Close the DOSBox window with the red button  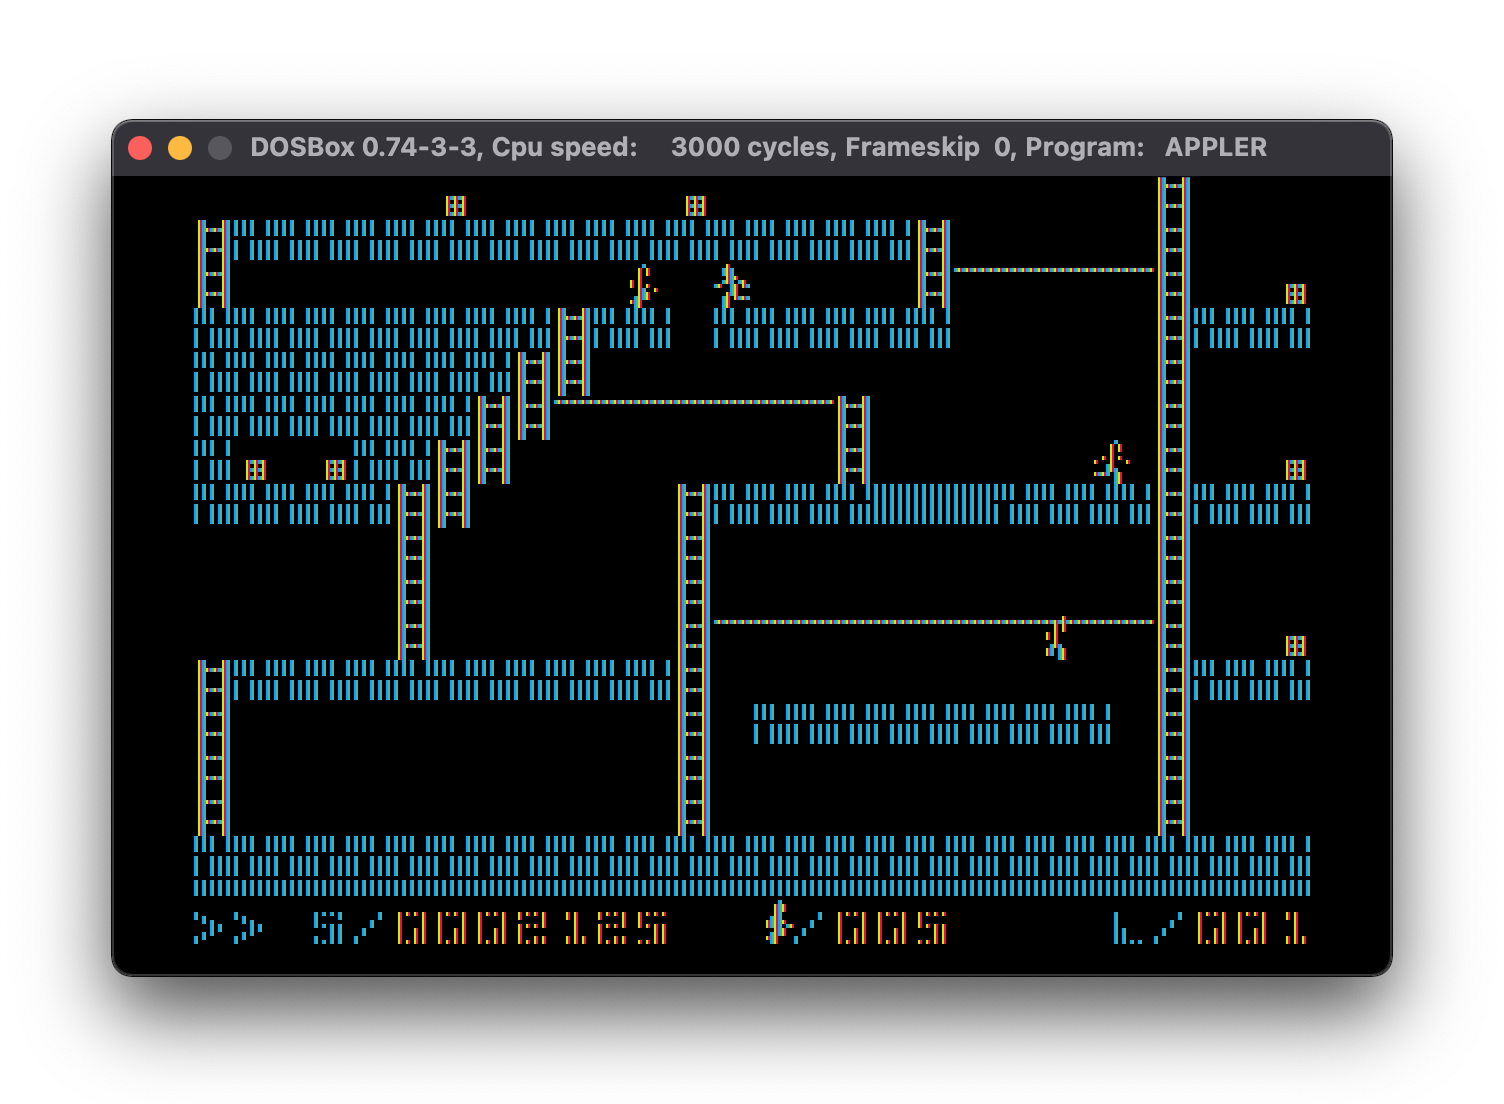coord(140,148)
